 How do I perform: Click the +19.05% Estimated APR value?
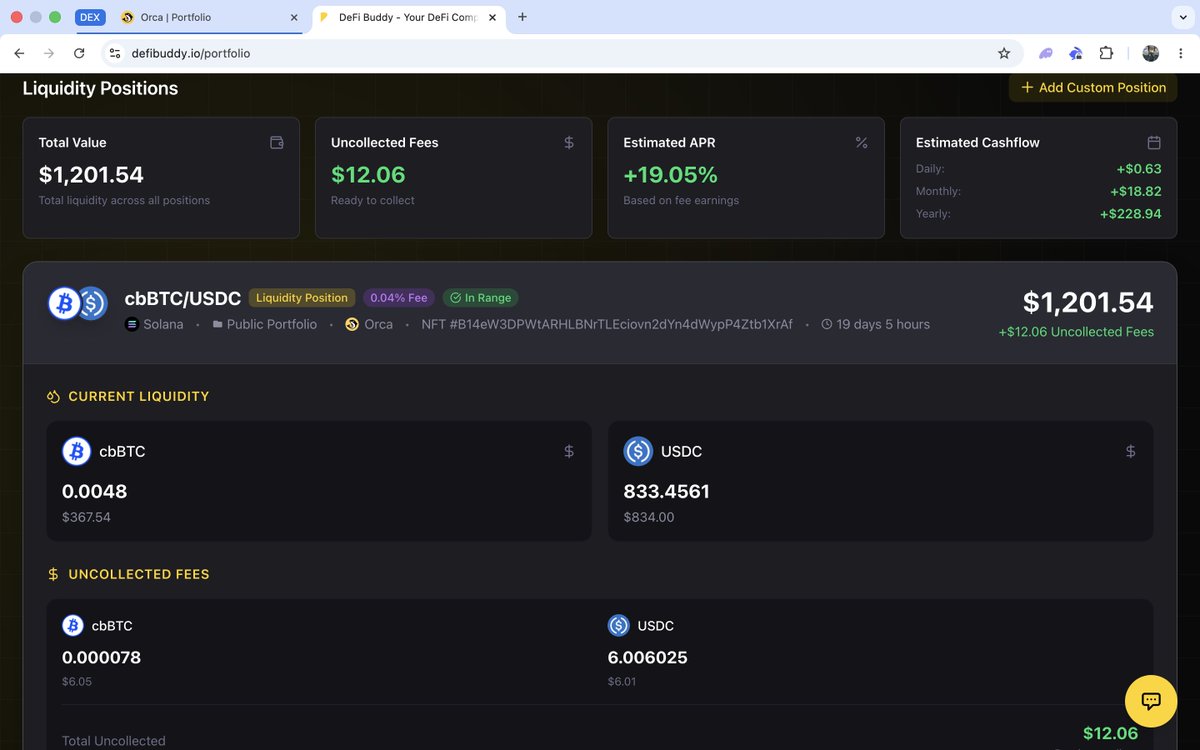pyautogui.click(x=671, y=175)
